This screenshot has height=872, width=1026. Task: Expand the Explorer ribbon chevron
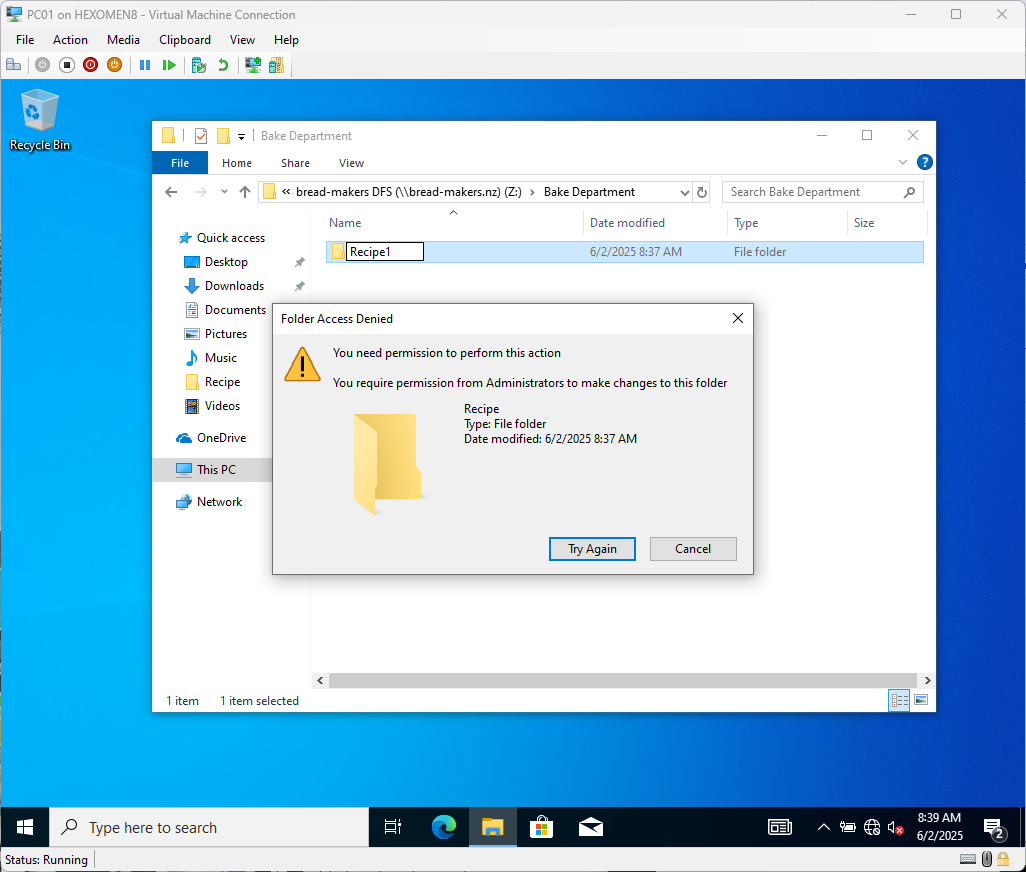coord(903,162)
